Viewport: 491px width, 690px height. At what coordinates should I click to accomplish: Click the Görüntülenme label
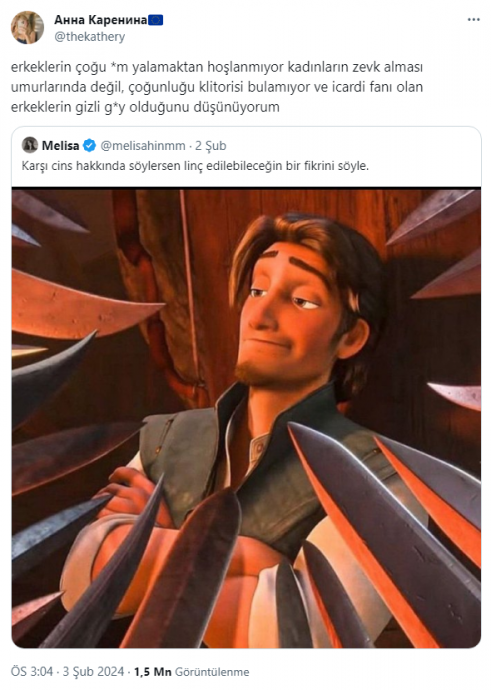(212, 672)
